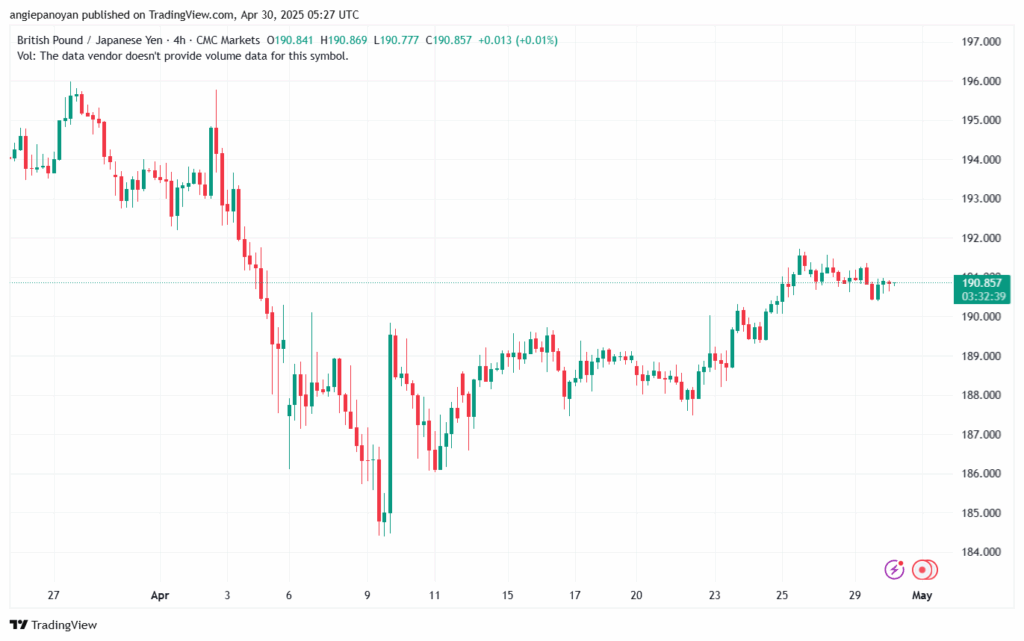Image resolution: width=1024 pixels, height=641 pixels.
Task: Click the 15 date label on time axis
Action: tap(507, 595)
